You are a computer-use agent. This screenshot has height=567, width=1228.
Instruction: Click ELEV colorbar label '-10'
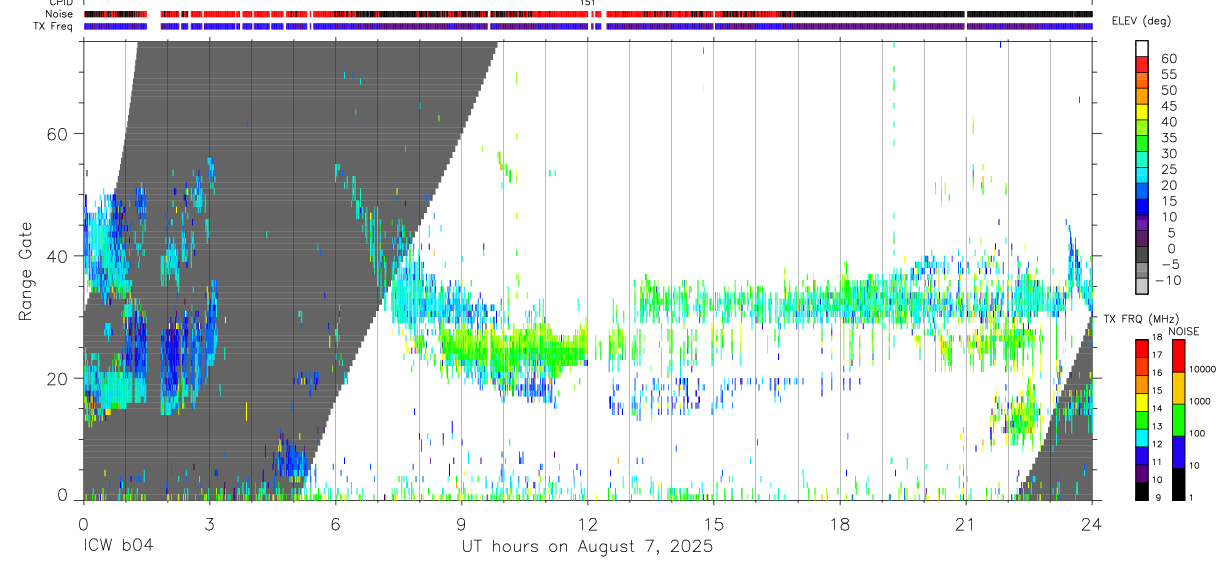click(1170, 281)
